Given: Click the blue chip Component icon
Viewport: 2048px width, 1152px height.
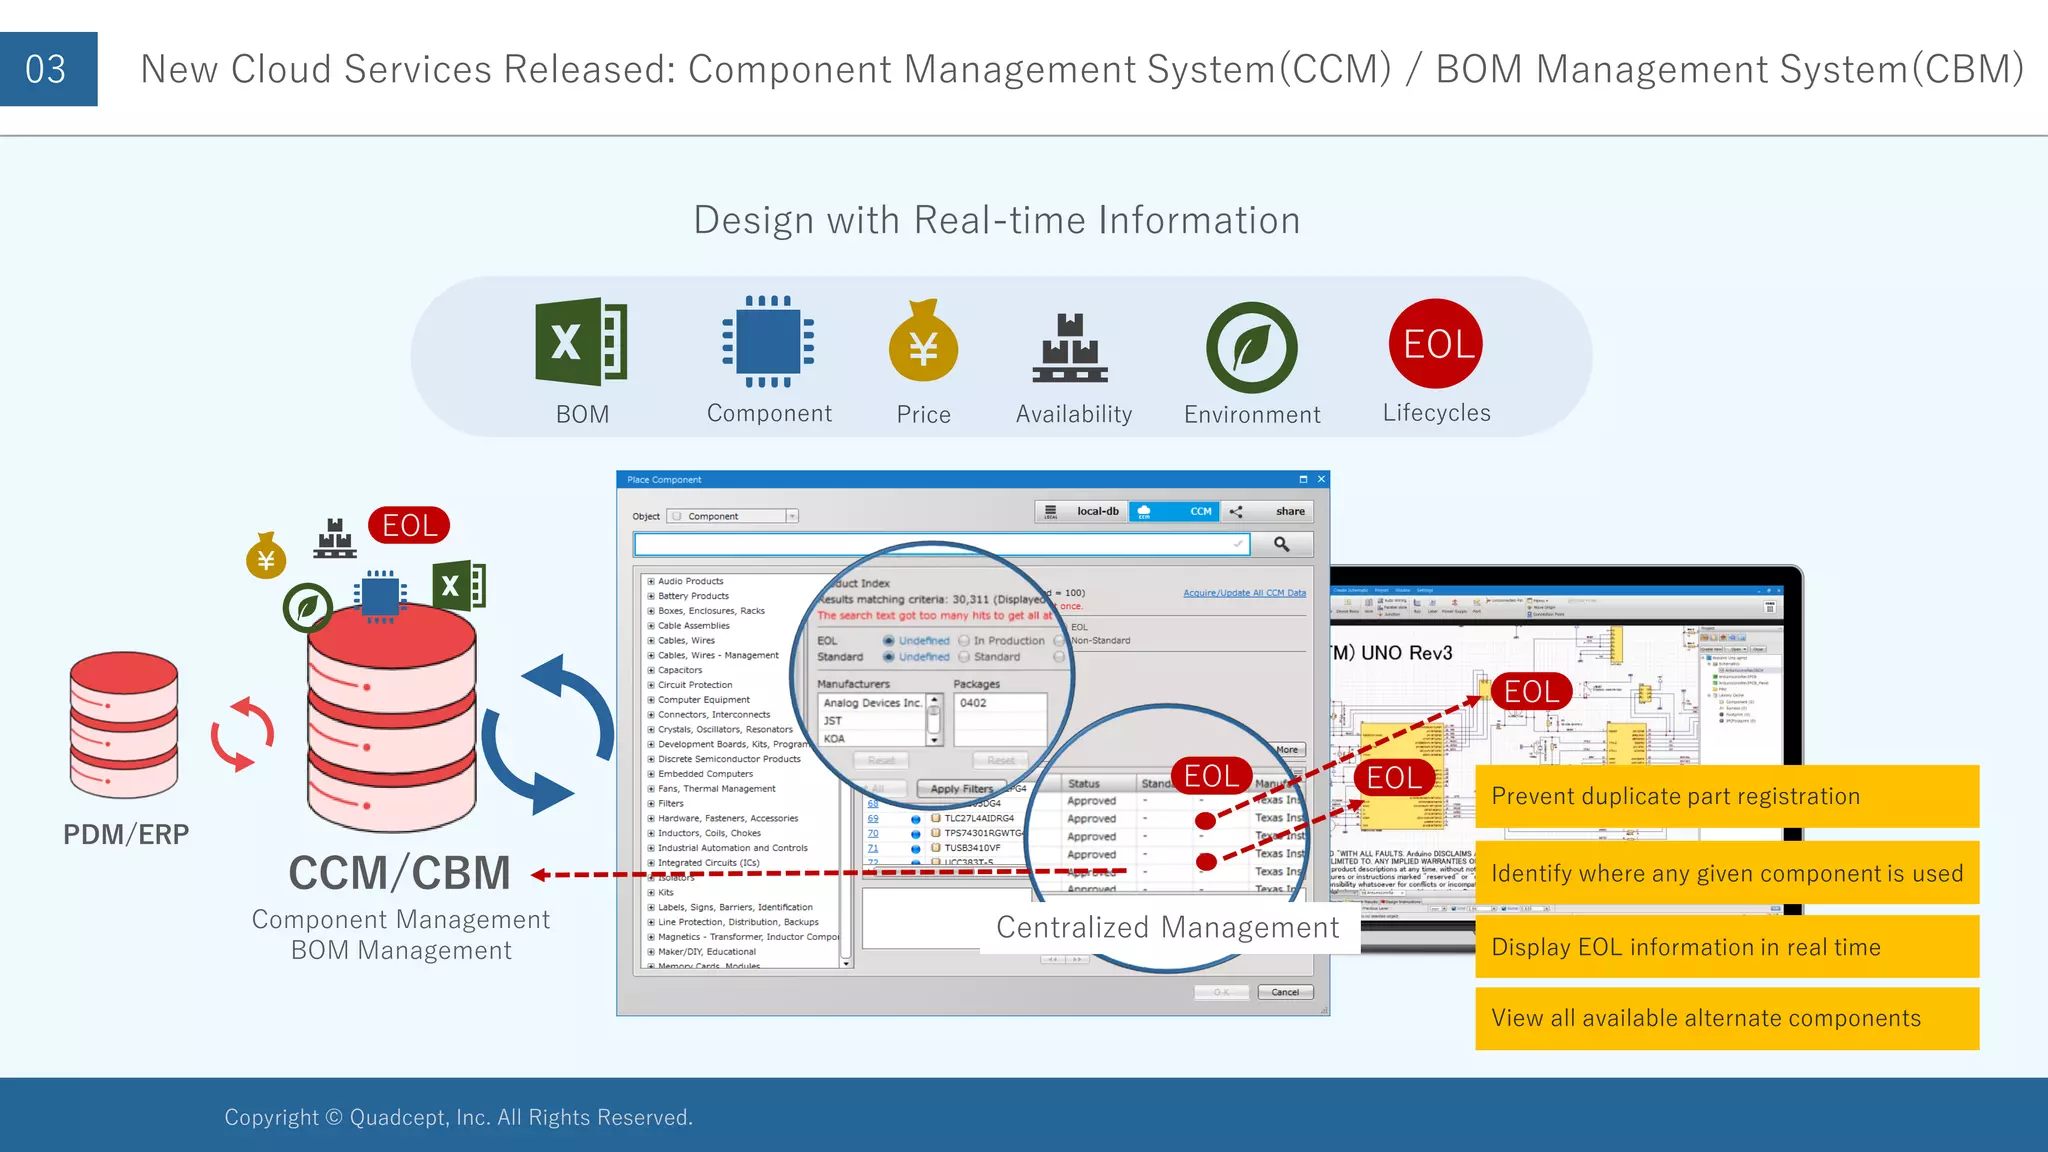Looking at the screenshot, I should (x=768, y=342).
